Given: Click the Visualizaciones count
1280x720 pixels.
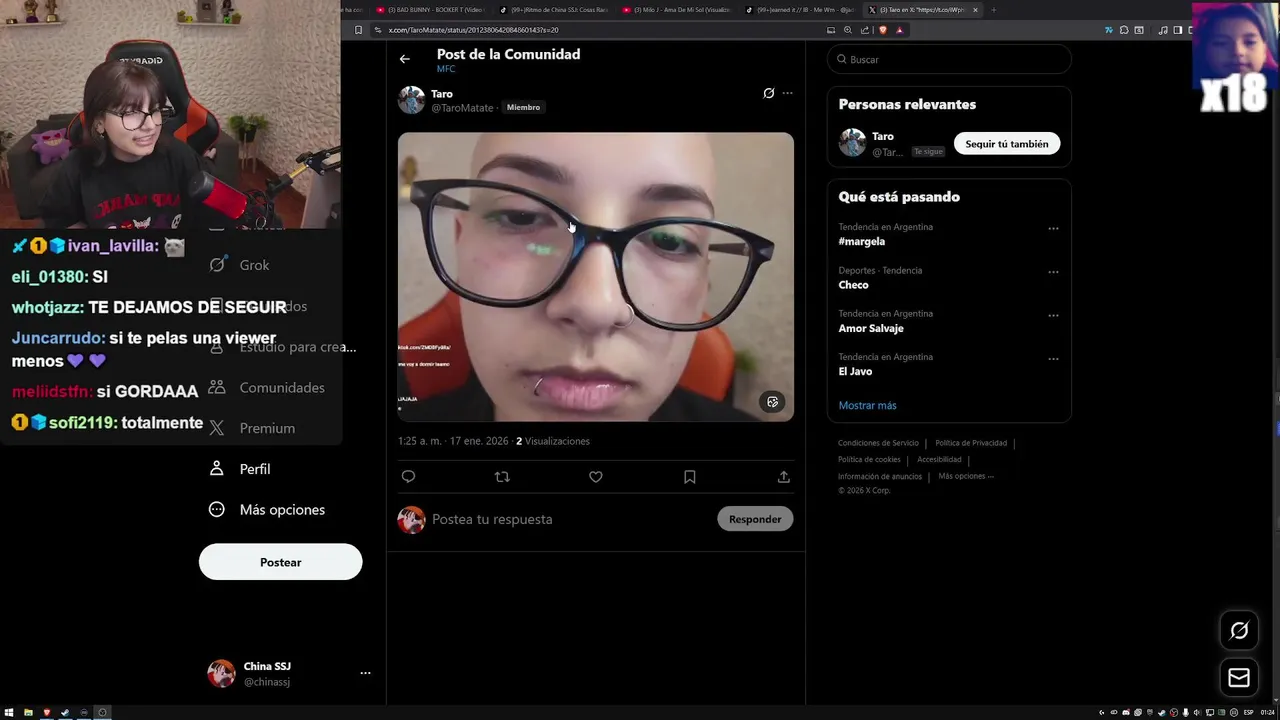Looking at the screenshot, I should click(553, 441).
